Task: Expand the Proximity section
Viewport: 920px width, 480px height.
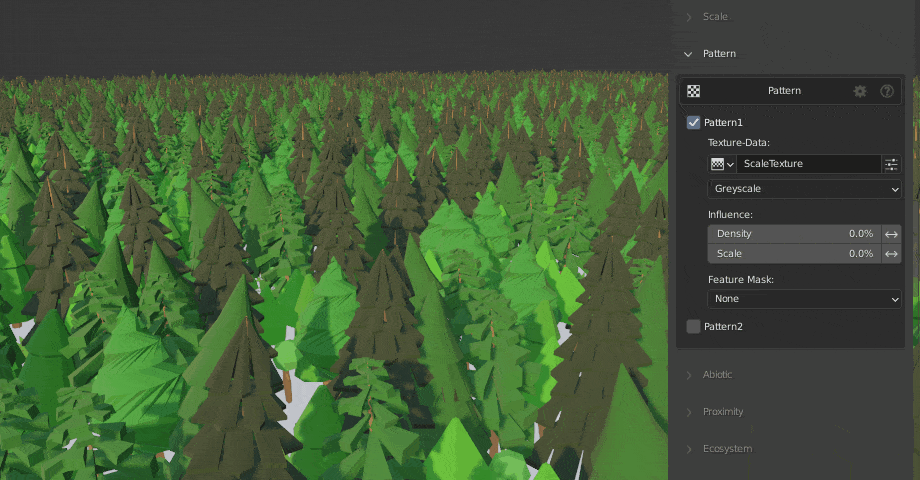Action: [689, 412]
